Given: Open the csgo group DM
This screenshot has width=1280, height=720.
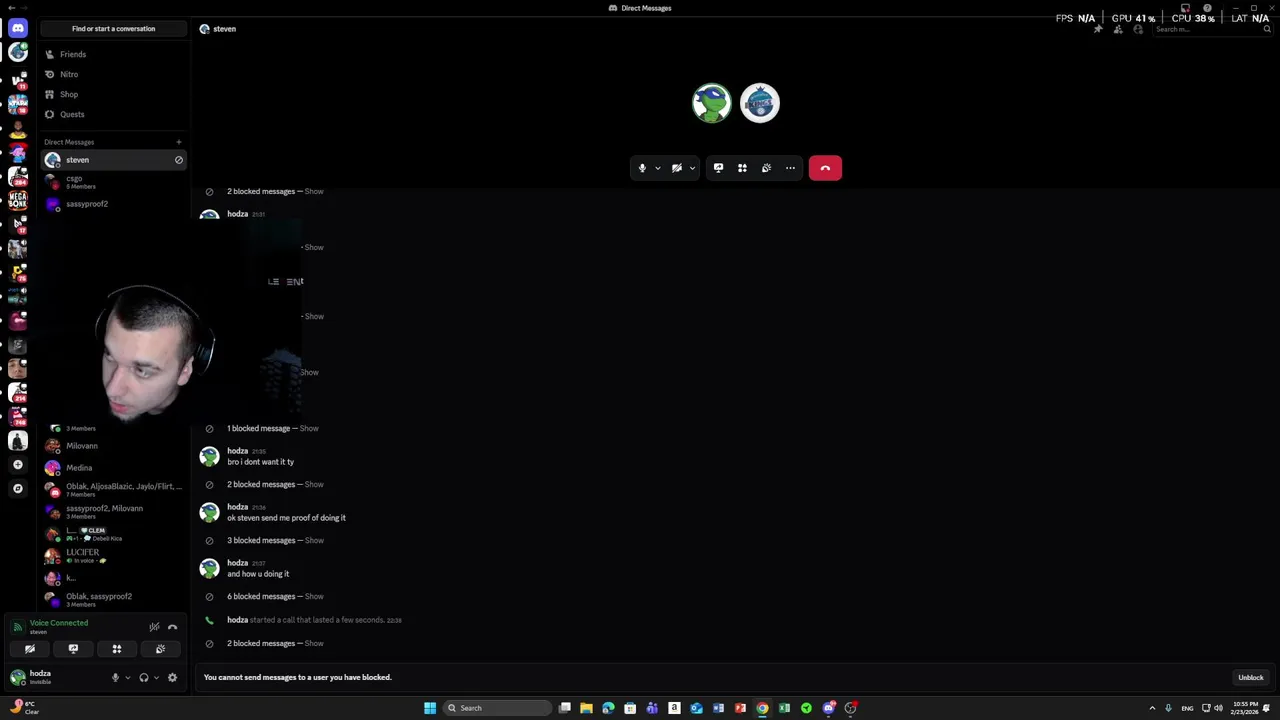Looking at the screenshot, I should 113,182.
